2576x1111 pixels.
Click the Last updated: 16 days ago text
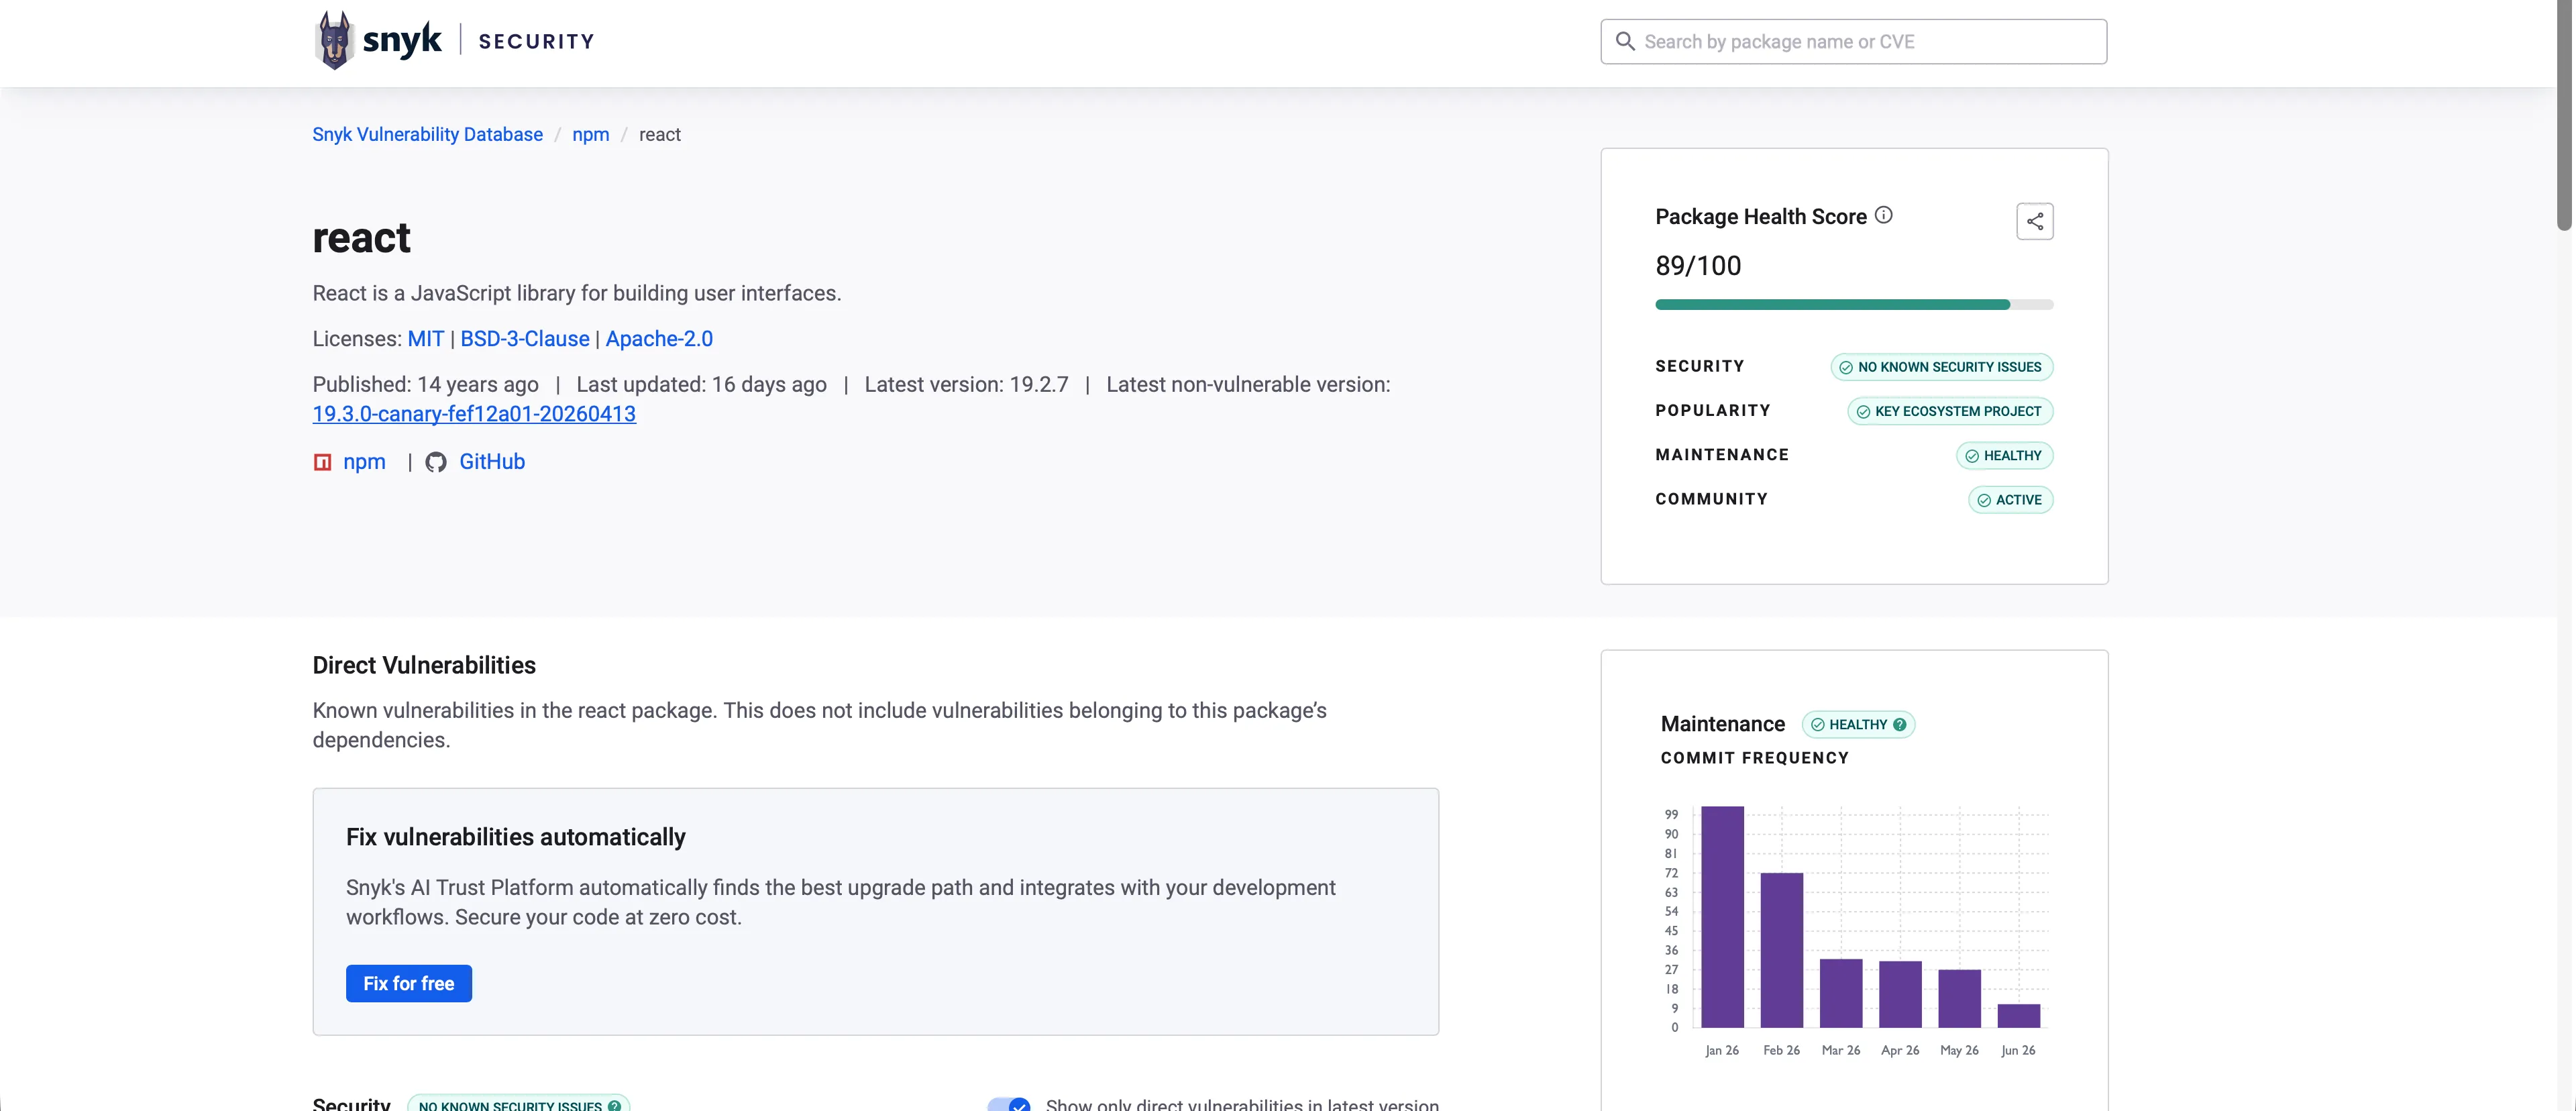[x=701, y=384]
